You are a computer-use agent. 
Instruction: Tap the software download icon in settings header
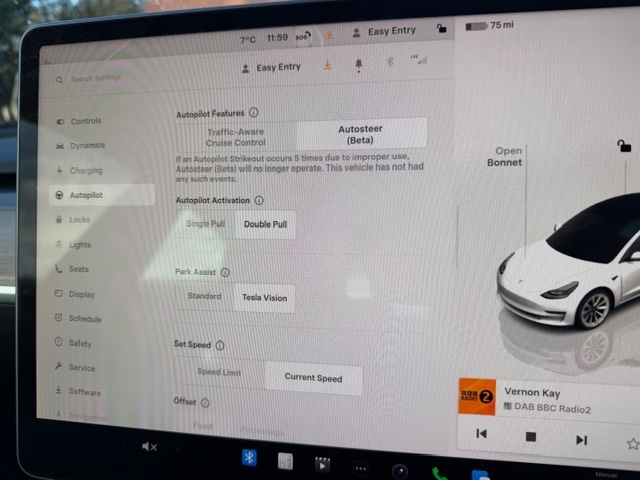coord(327,65)
